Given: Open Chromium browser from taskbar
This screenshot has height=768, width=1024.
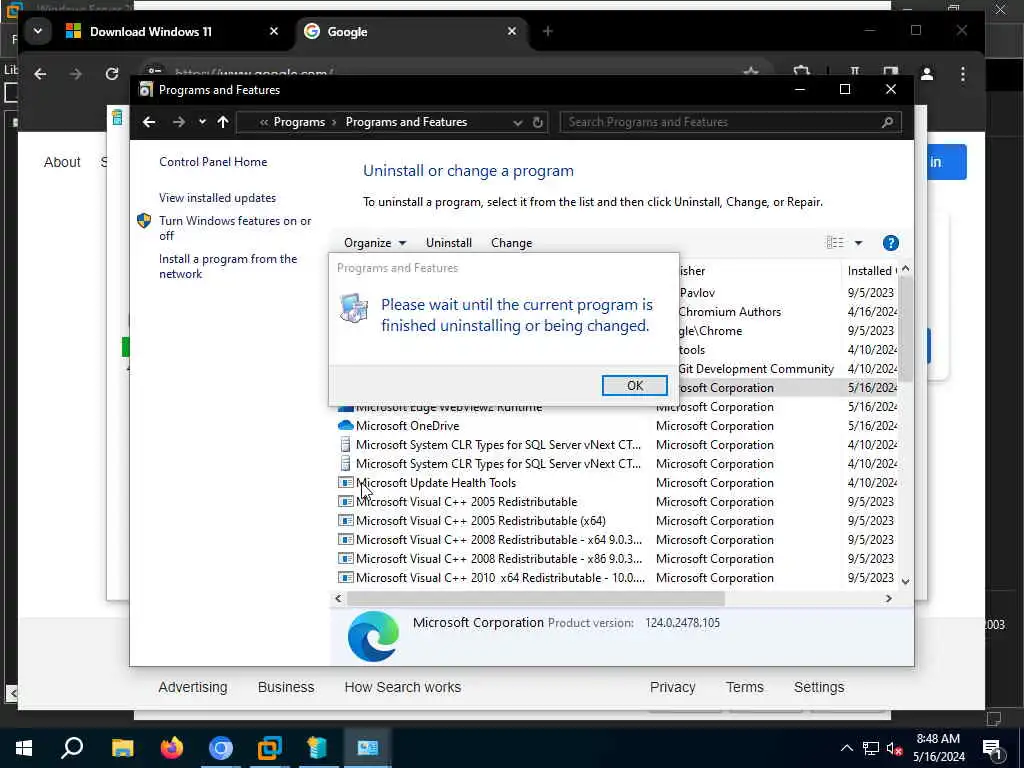Looking at the screenshot, I should pos(221,748).
